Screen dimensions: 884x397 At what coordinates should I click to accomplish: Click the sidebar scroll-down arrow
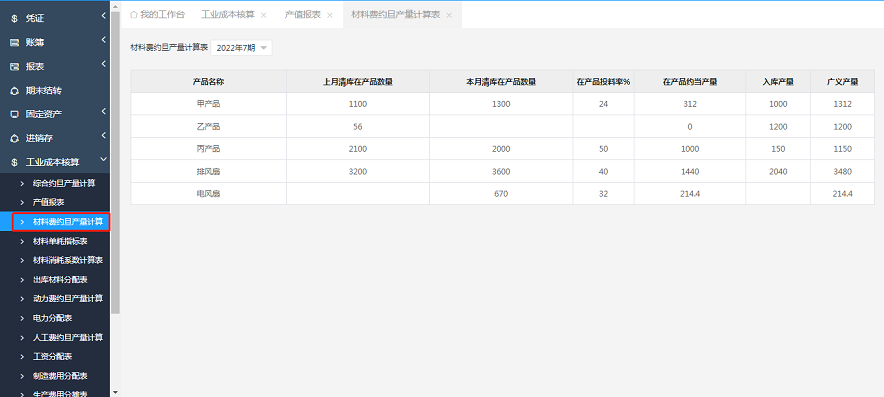(x=116, y=392)
